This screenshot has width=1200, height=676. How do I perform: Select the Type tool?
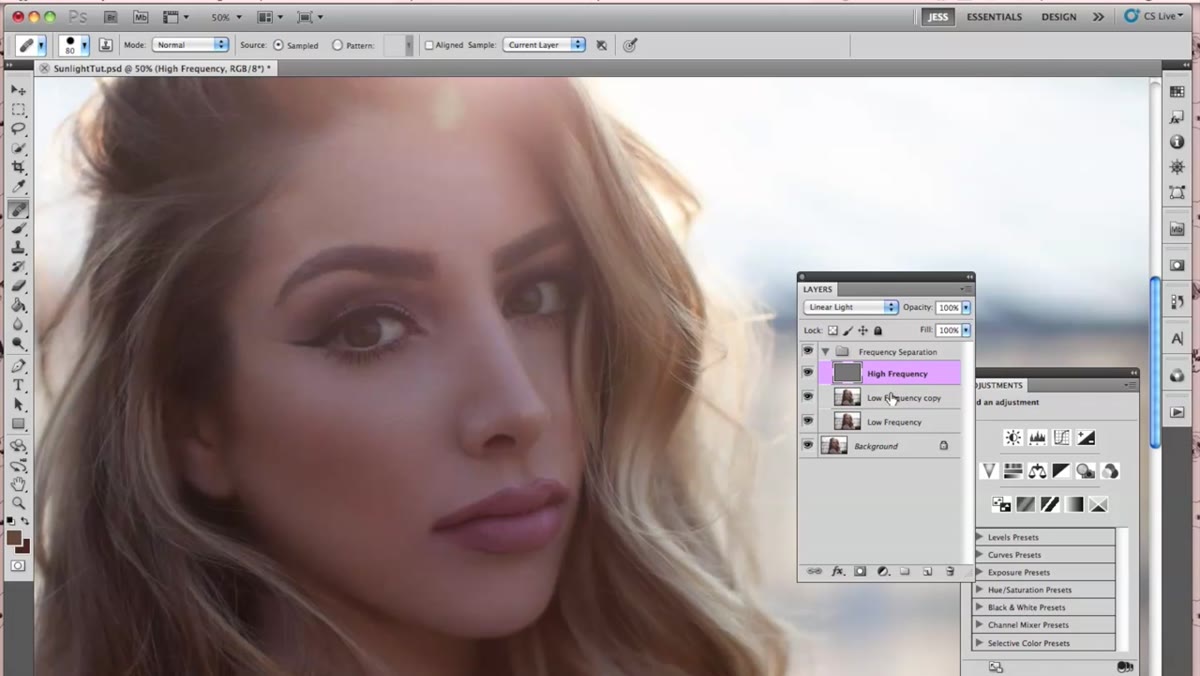(x=19, y=385)
